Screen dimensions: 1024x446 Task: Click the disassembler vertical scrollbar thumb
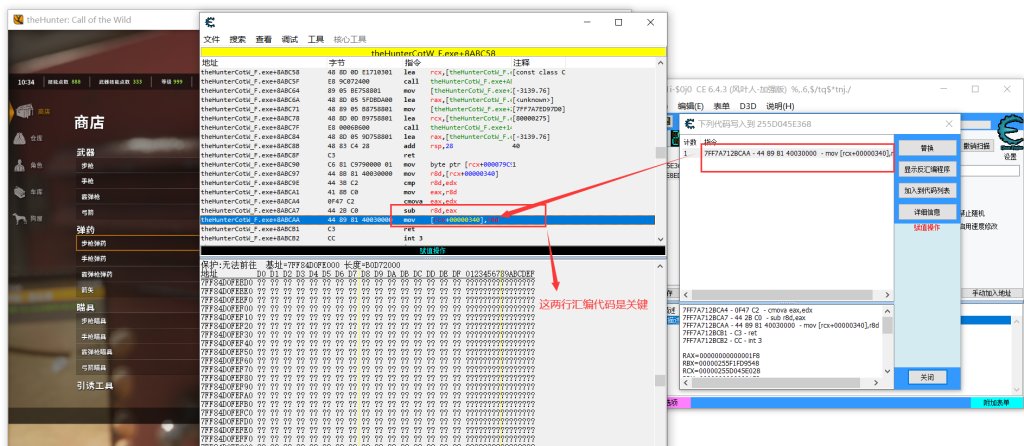coord(660,153)
